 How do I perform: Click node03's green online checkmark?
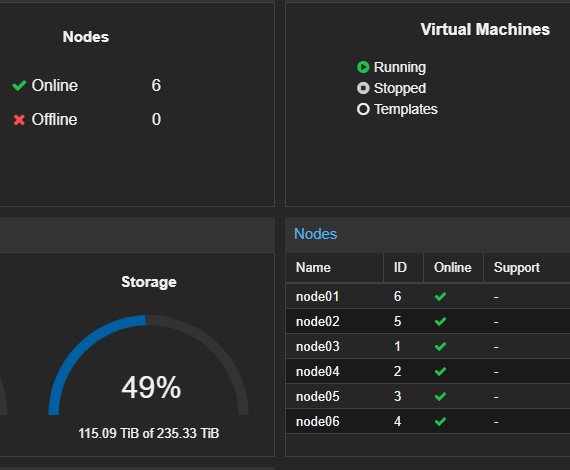click(x=440, y=346)
